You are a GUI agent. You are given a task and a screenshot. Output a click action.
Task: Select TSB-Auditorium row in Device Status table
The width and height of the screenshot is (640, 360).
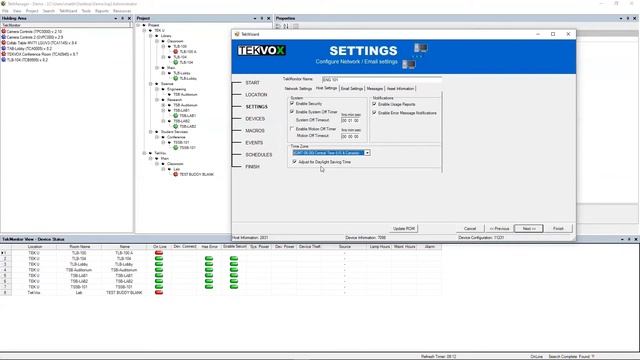click(x=220, y=270)
